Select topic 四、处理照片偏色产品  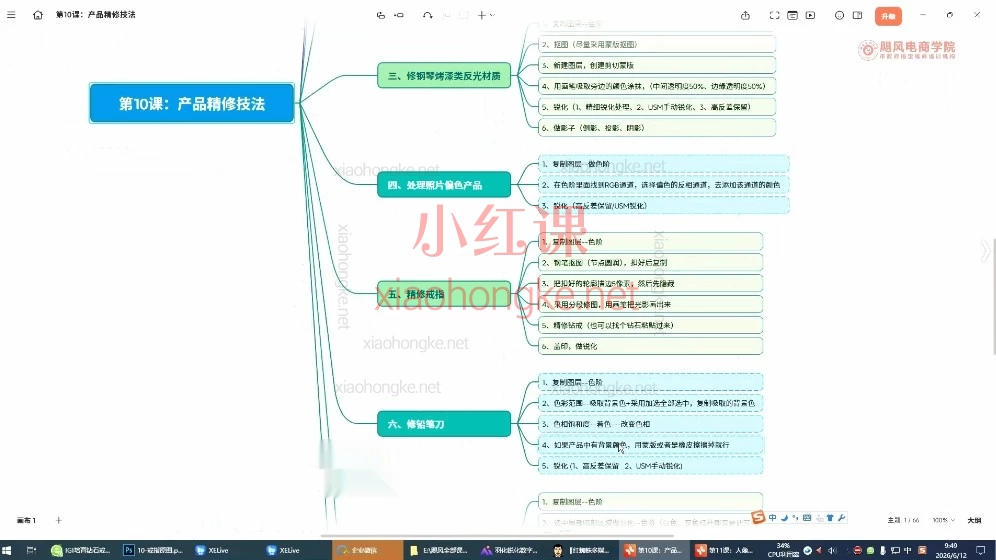pyautogui.click(x=444, y=185)
